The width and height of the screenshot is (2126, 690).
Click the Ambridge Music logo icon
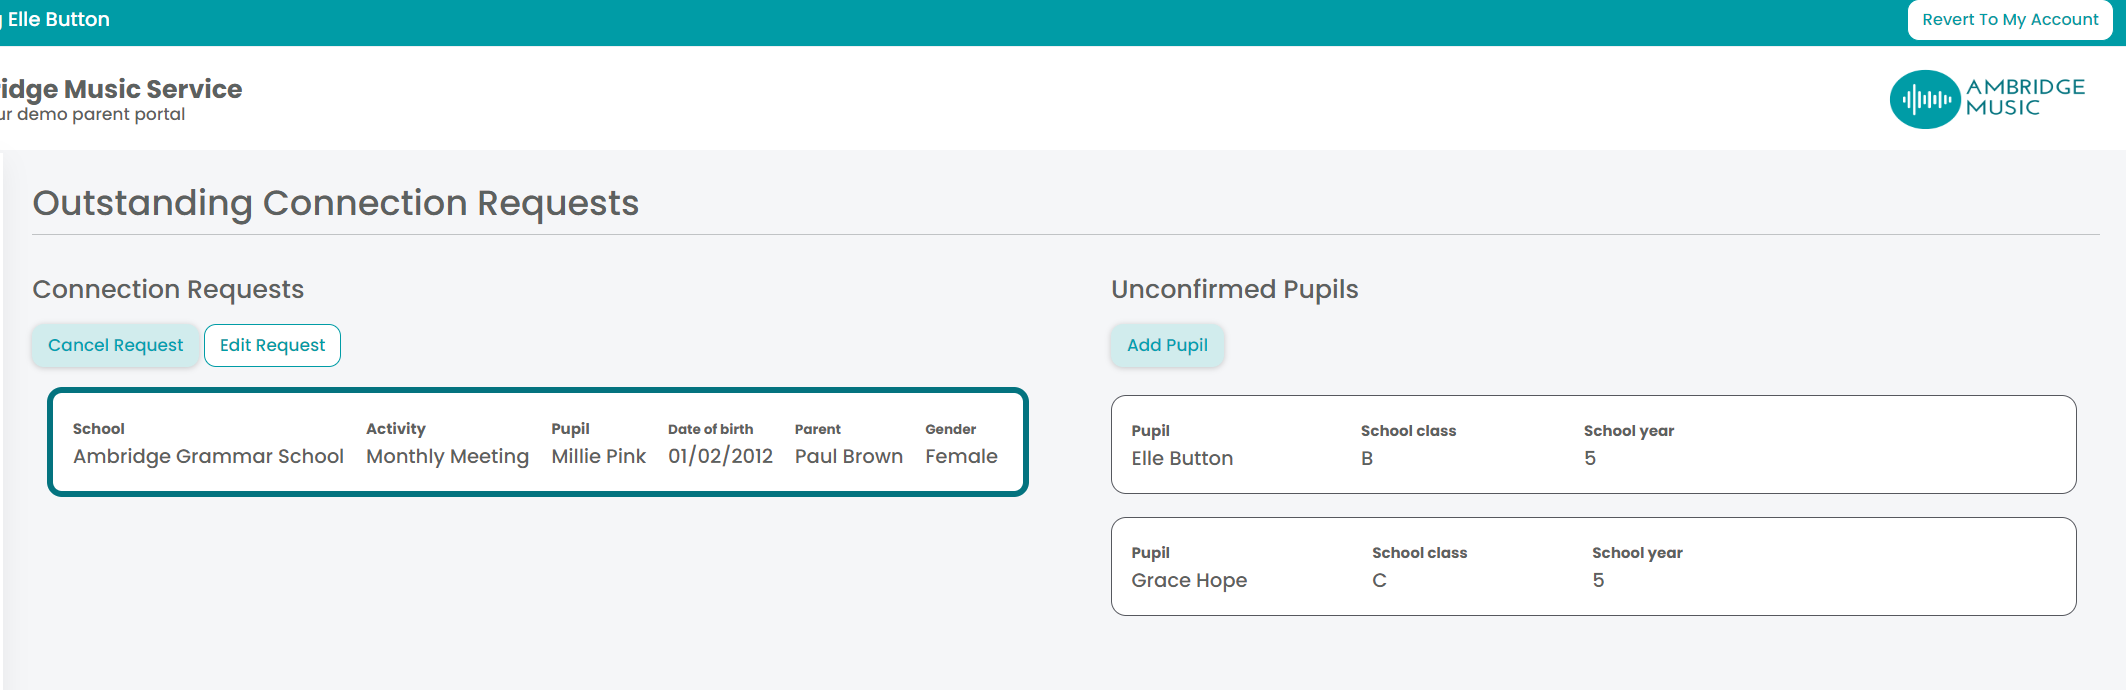(x=1924, y=99)
